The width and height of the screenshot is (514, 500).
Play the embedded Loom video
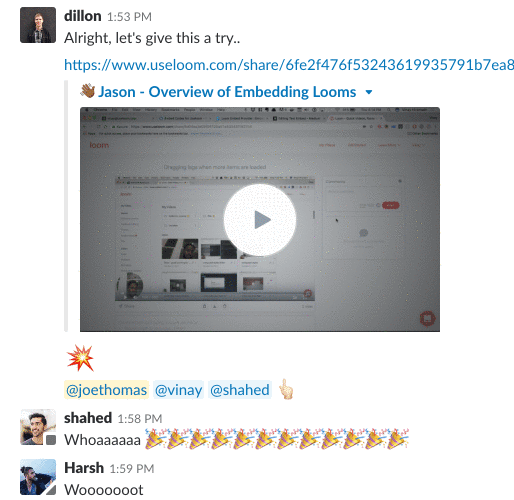tap(260, 220)
